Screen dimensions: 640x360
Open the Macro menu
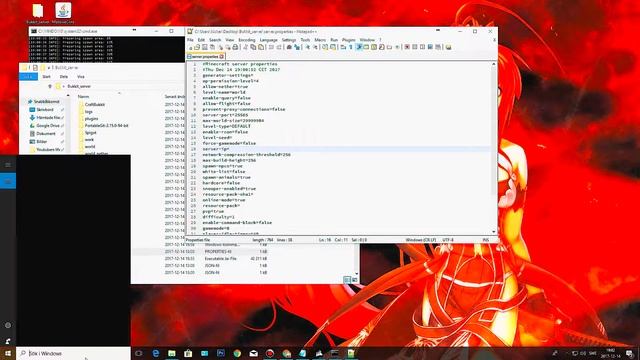click(x=320, y=40)
